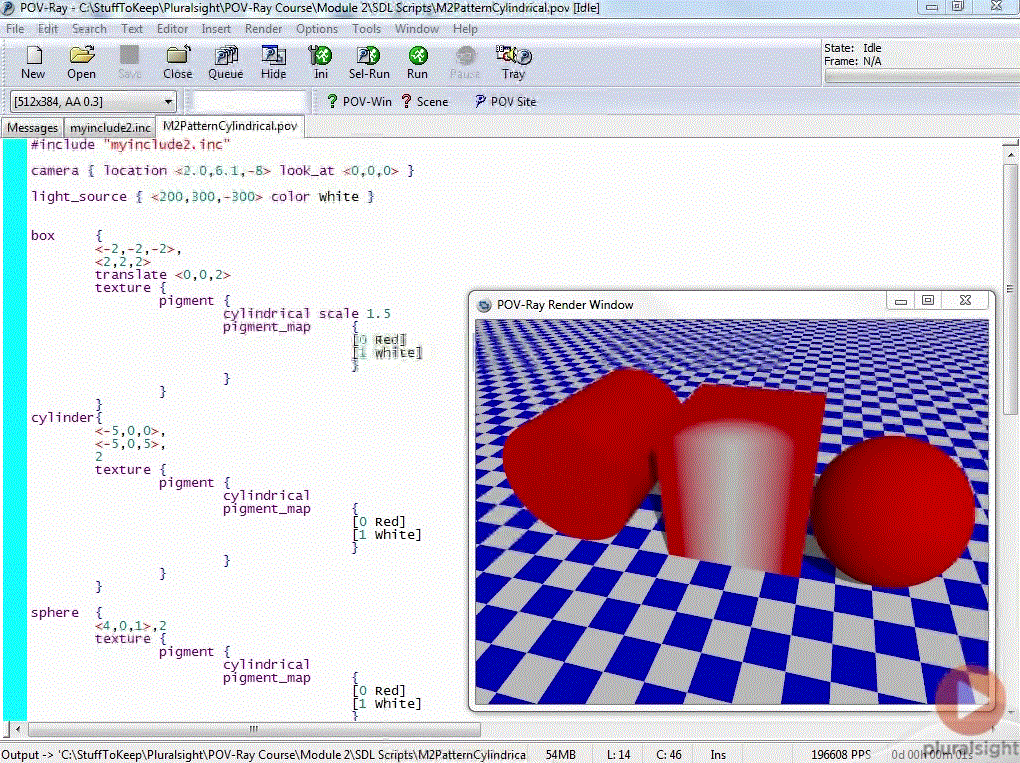Viewport: 1020px width, 763px height.
Task: Open the Insert menu
Action: [x=216, y=29]
